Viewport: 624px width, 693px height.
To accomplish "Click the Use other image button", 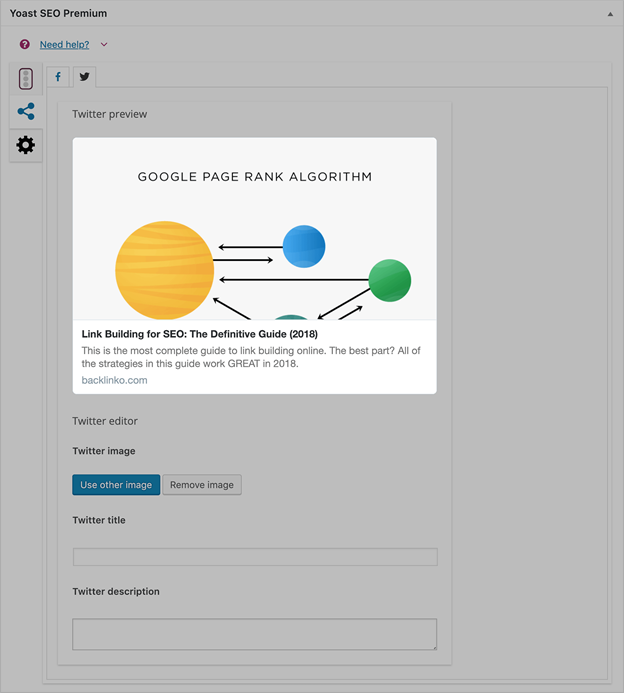I will click(x=116, y=485).
